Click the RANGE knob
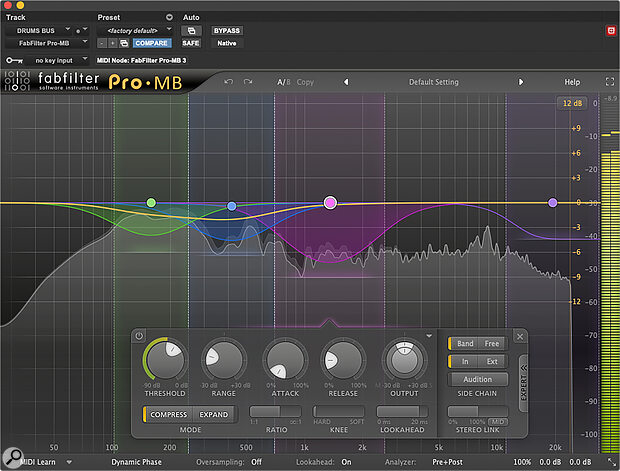 224,360
